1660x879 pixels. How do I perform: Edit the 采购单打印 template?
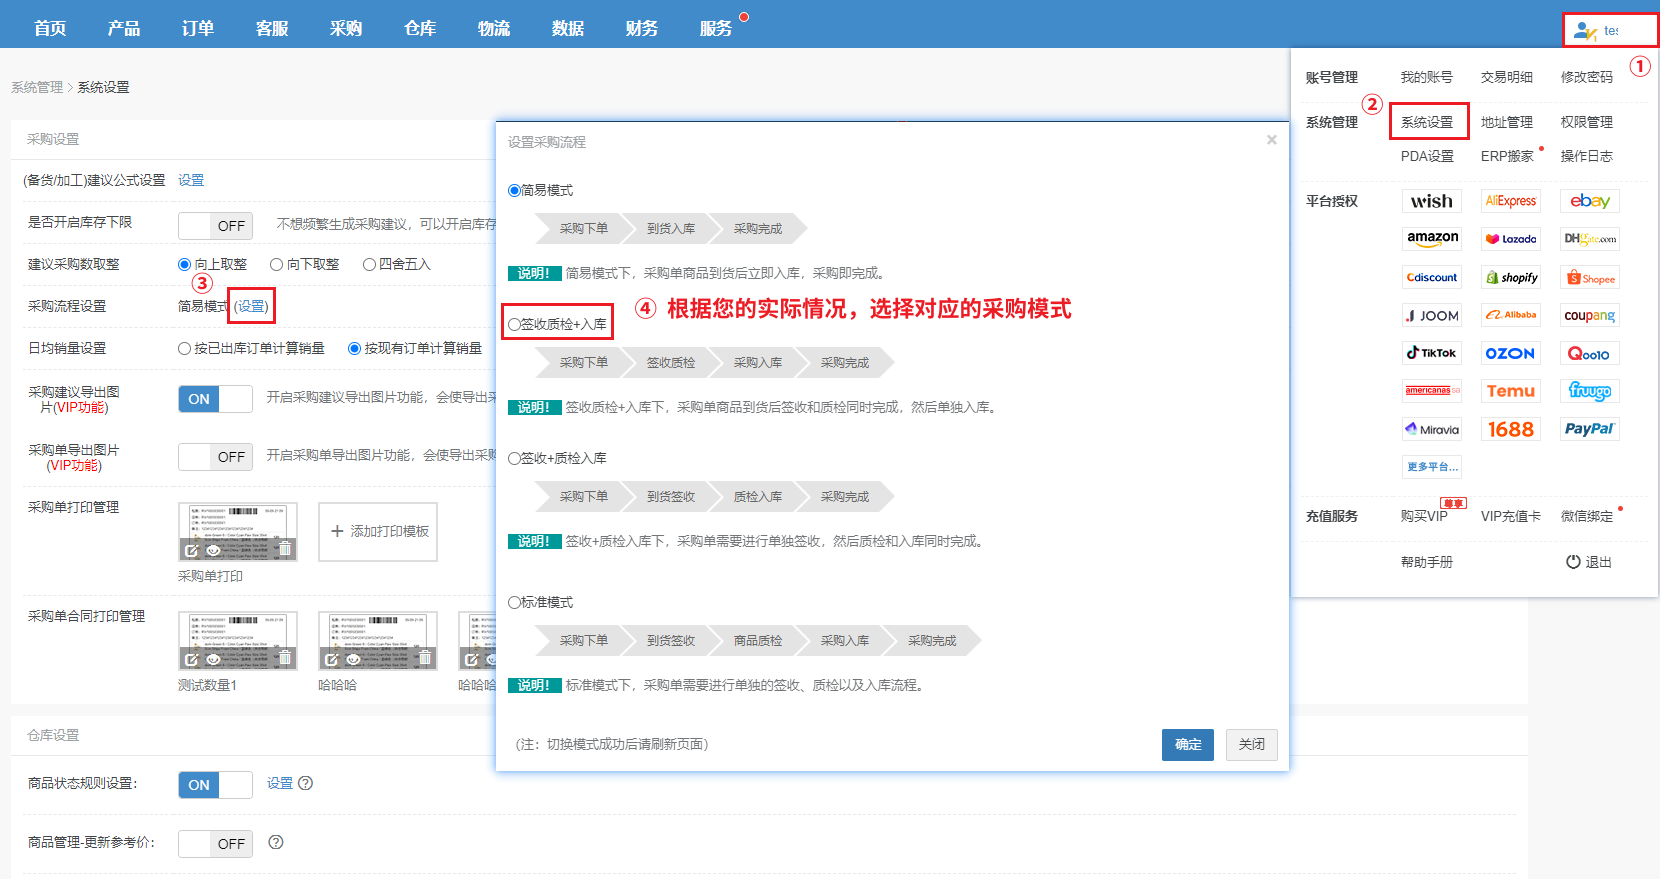click(191, 550)
